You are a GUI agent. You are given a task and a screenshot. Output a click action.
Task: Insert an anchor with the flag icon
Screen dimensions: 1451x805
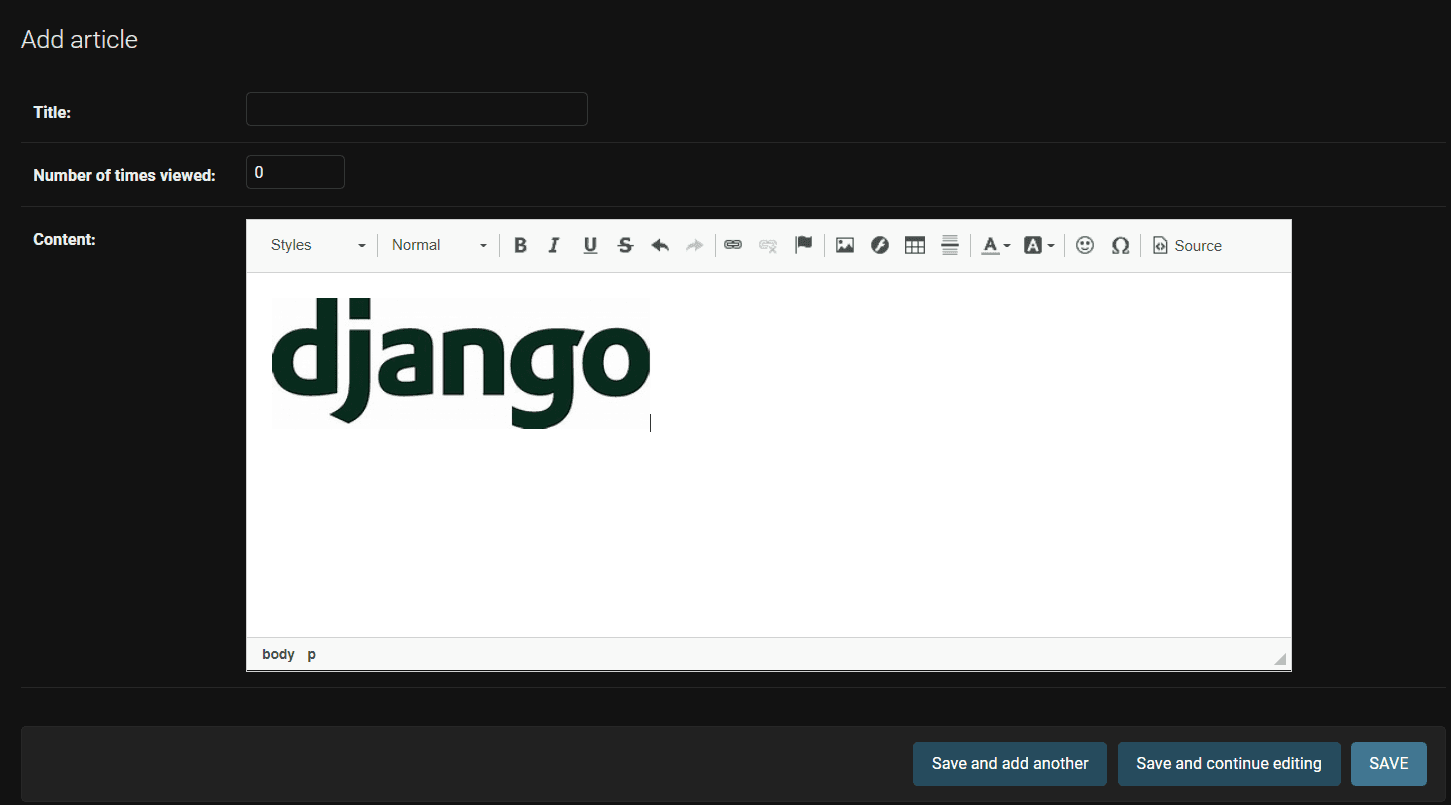click(803, 246)
